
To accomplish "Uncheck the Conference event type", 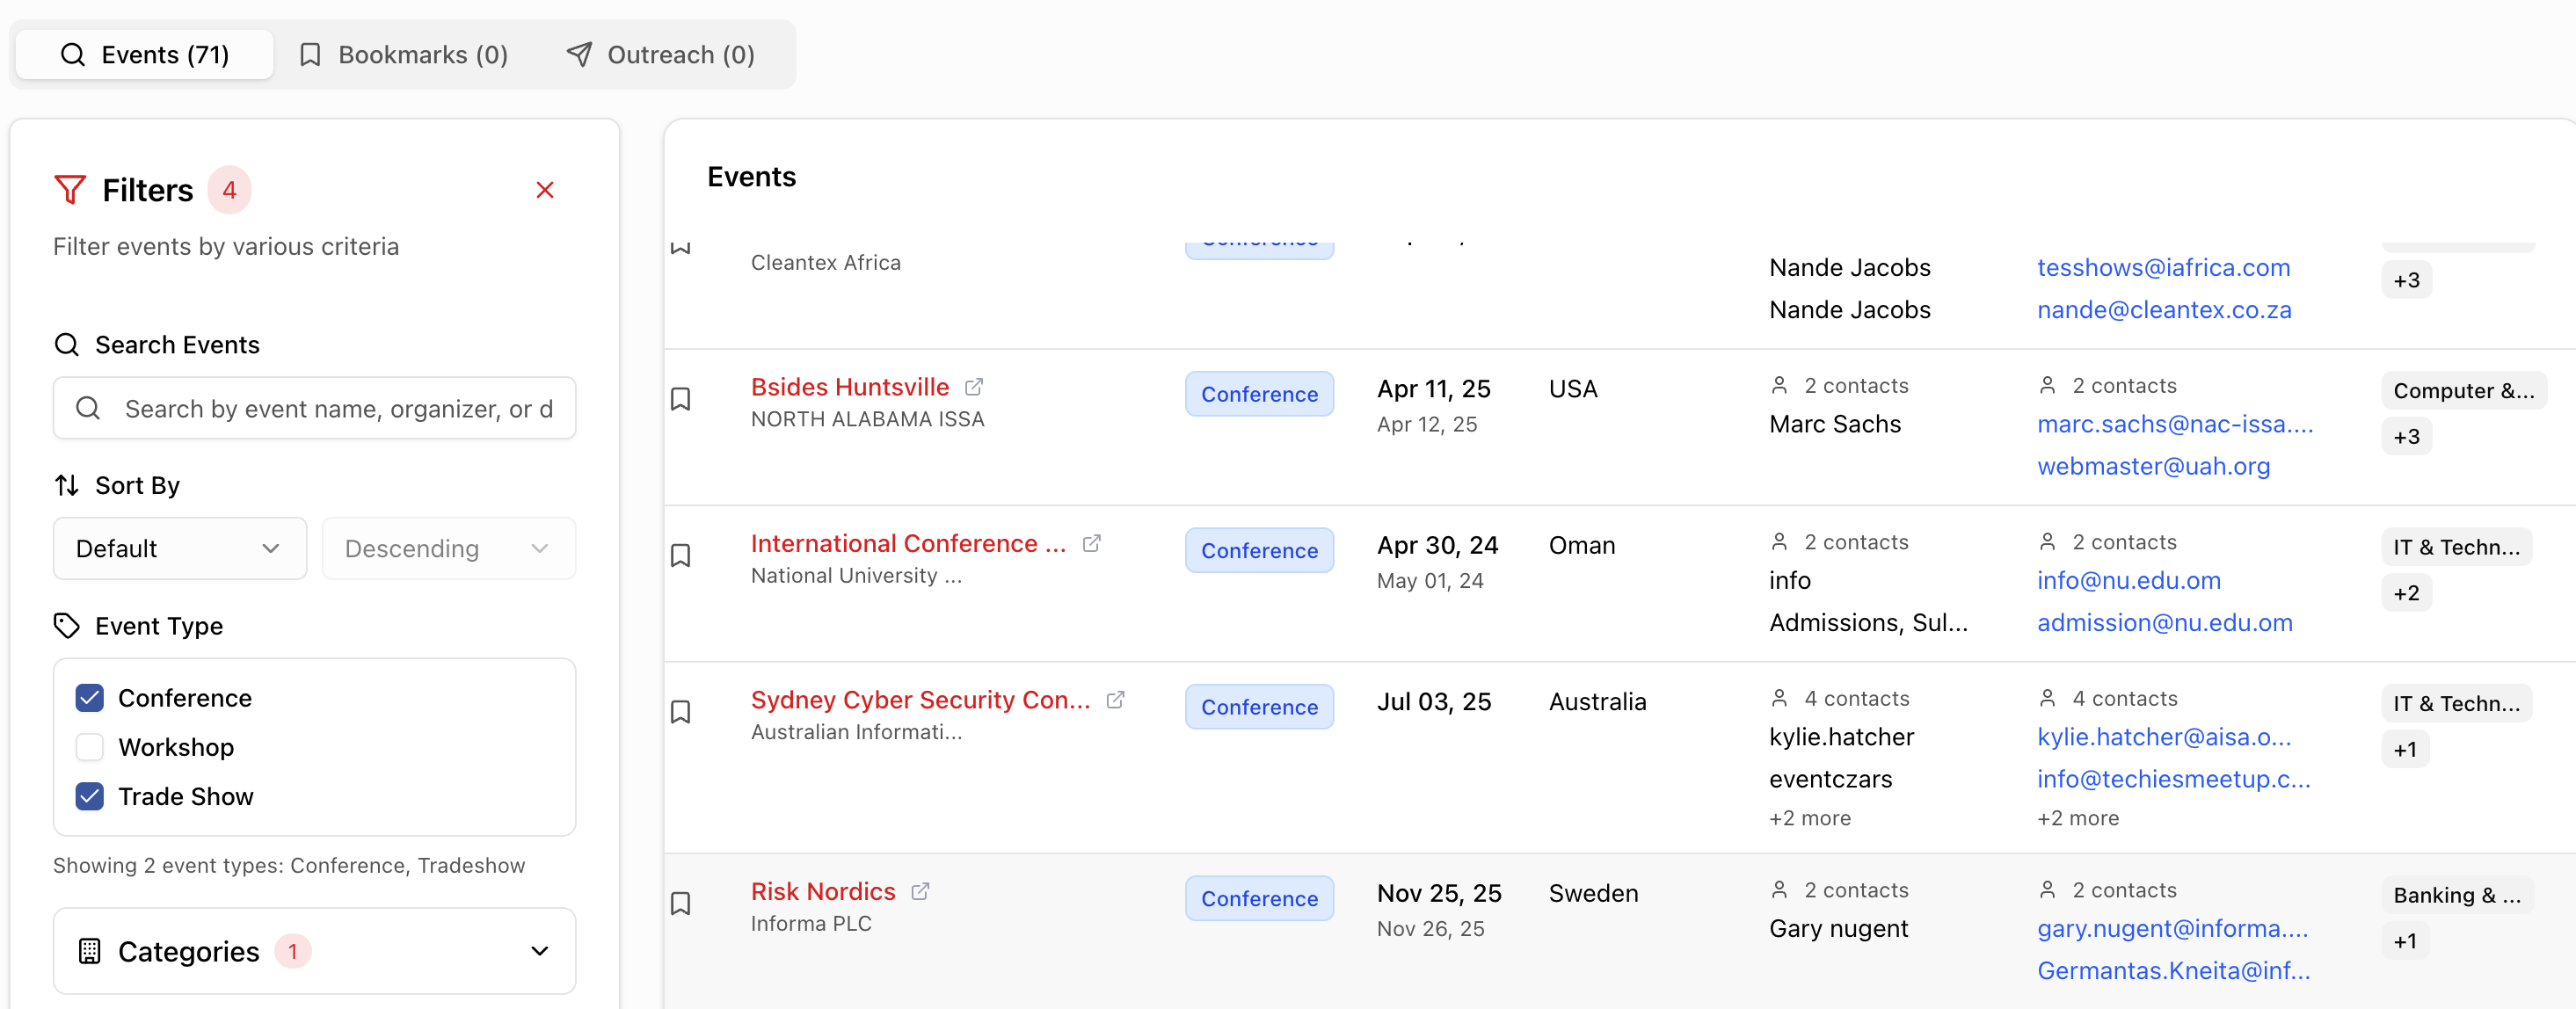I will click(90, 698).
